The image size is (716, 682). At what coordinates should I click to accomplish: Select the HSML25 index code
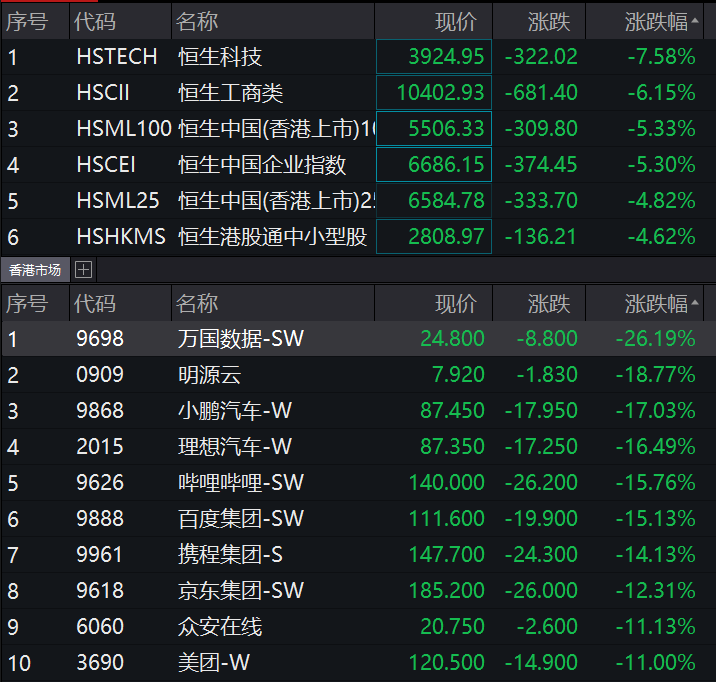(x=118, y=201)
